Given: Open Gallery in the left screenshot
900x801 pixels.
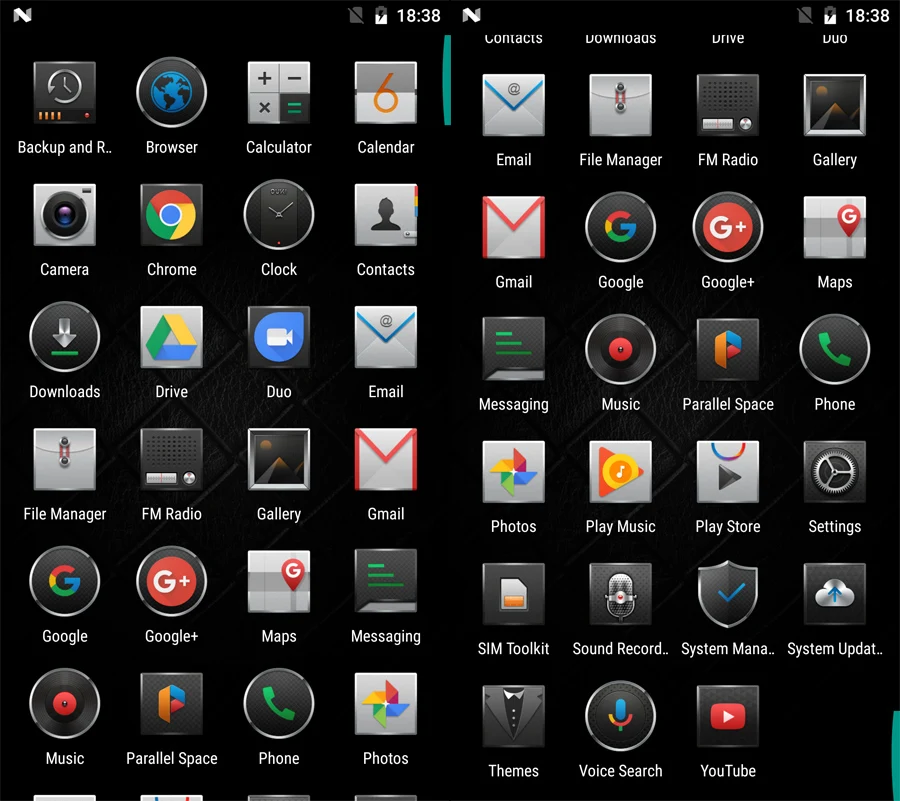Looking at the screenshot, I should pos(278,459).
